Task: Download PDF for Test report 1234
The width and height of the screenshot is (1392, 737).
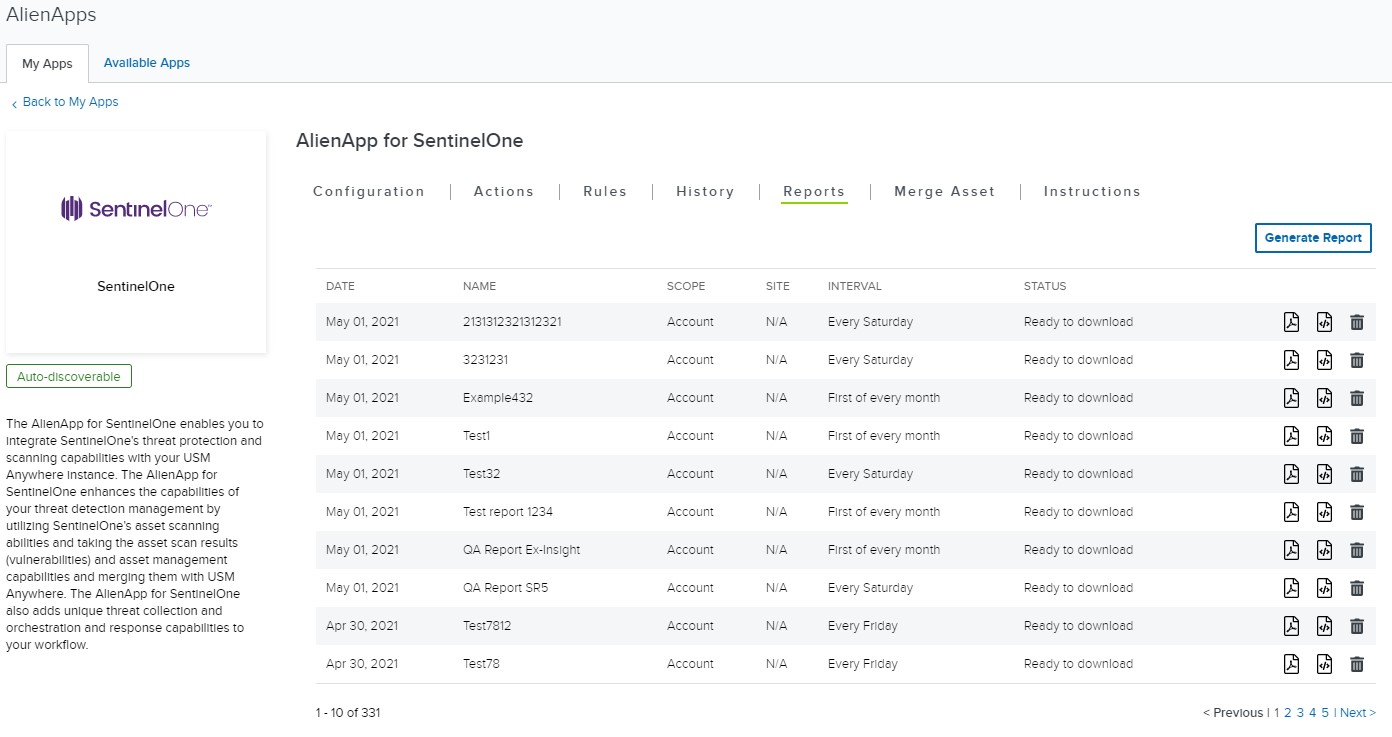Action: coord(1291,512)
